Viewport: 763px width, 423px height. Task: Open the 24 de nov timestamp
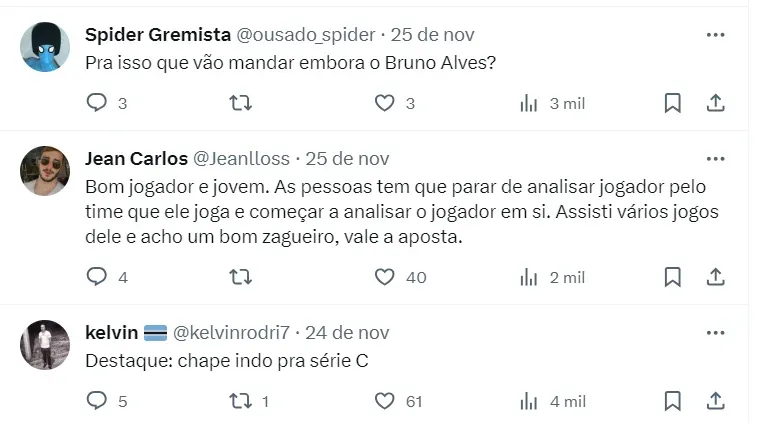point(347,332)
